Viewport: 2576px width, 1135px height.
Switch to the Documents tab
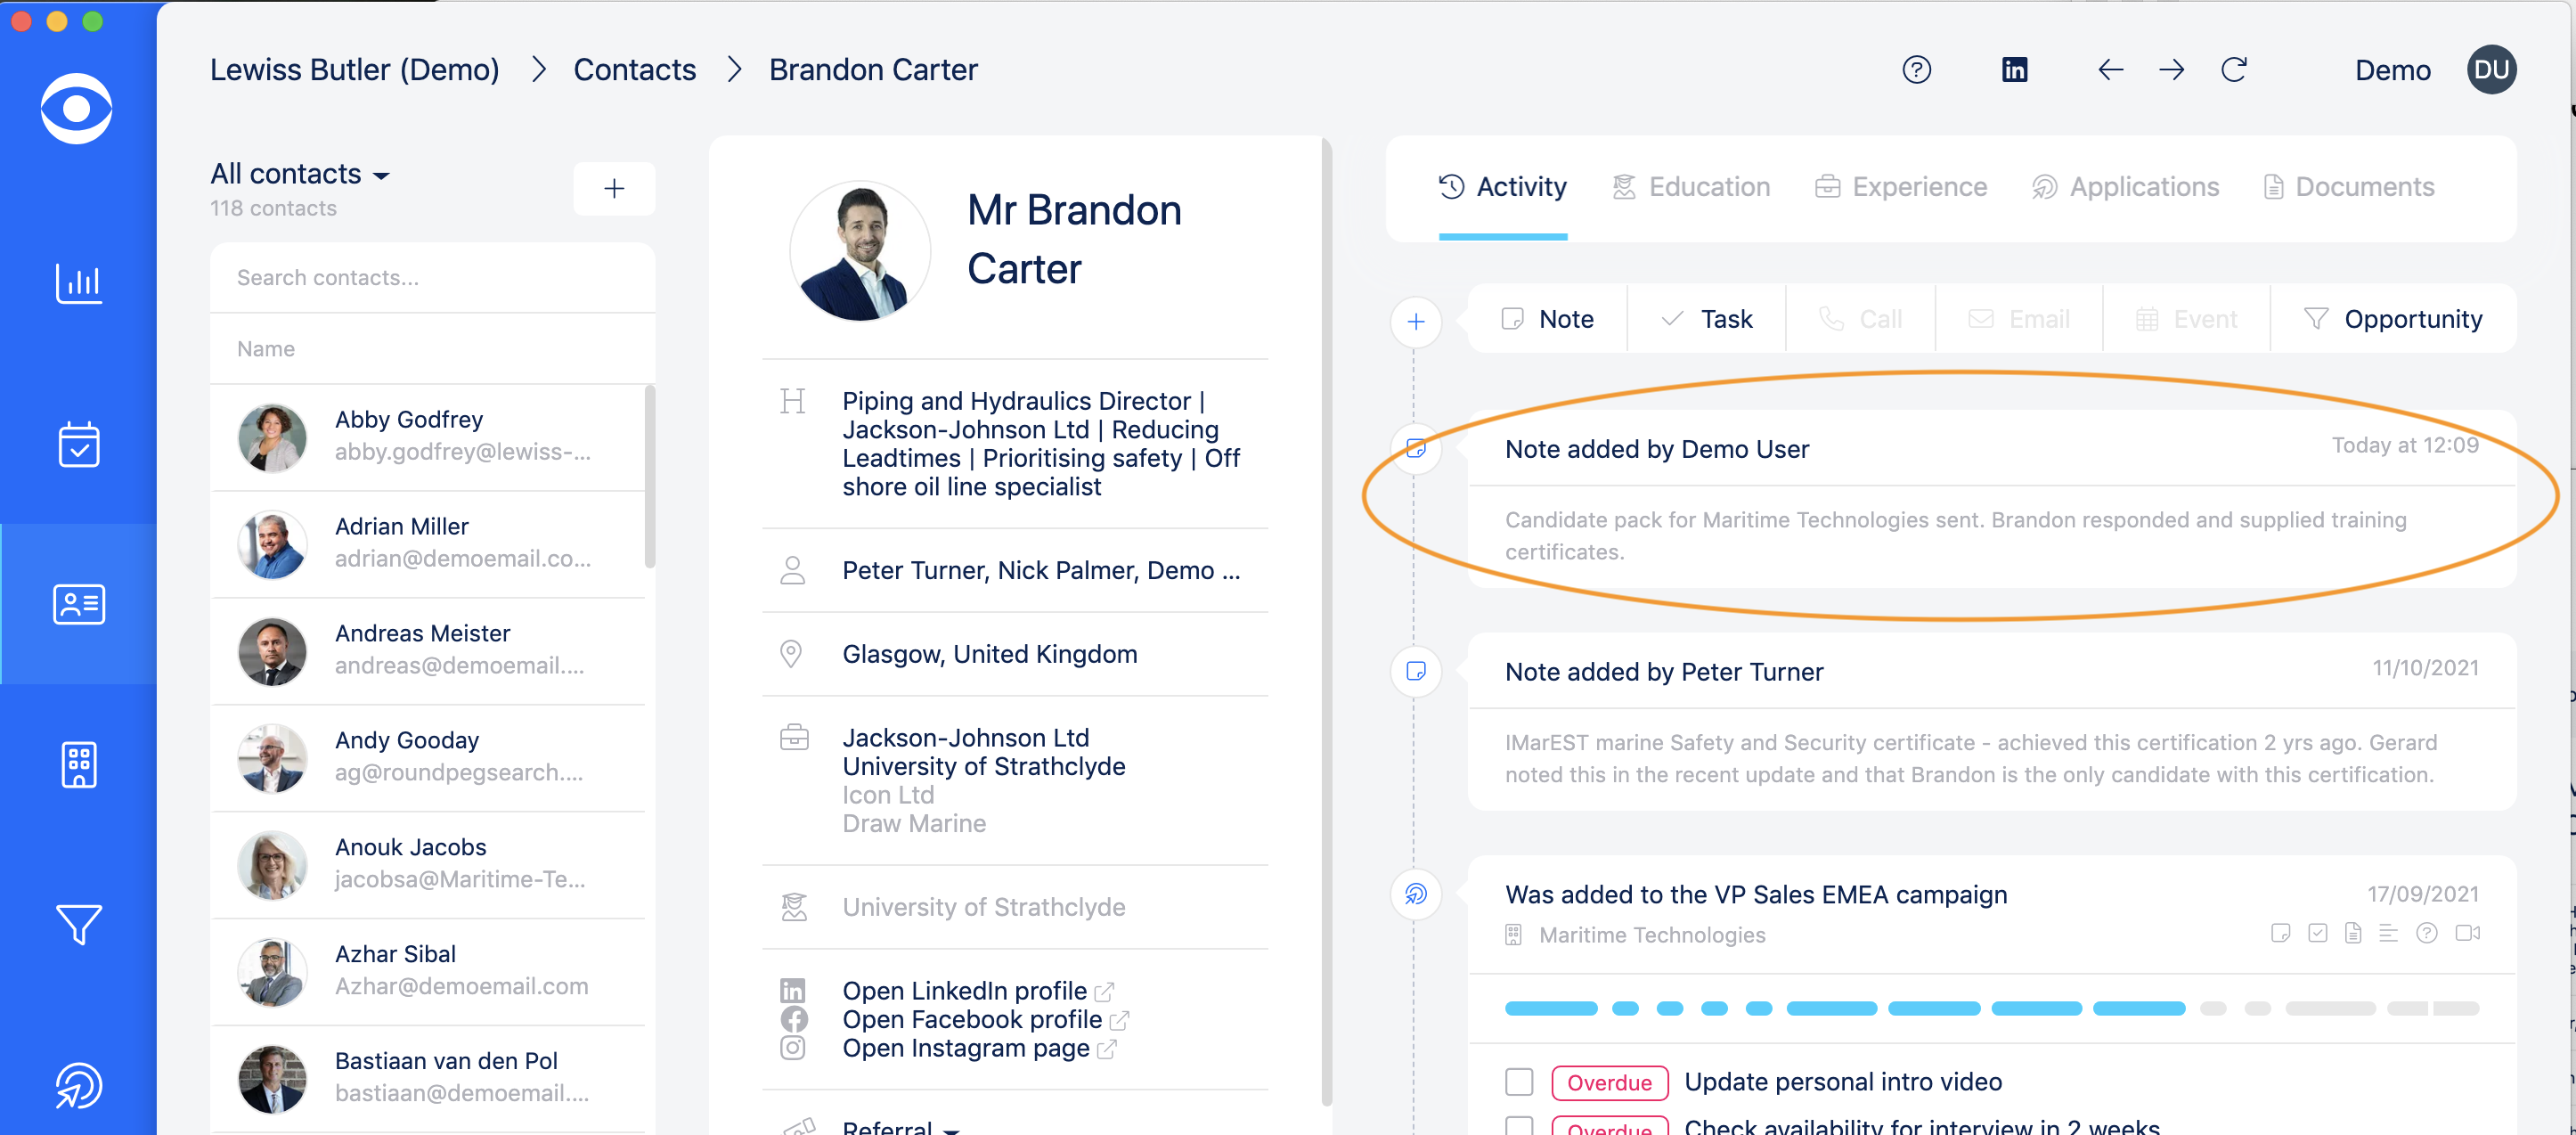tap(2349, 187)
